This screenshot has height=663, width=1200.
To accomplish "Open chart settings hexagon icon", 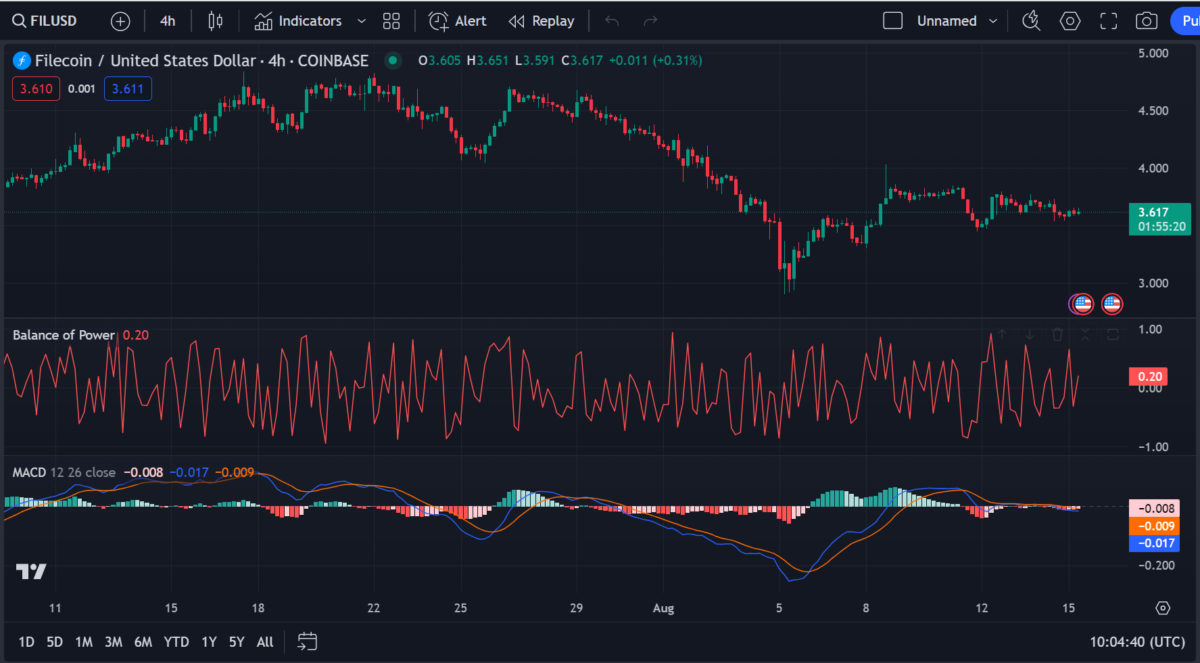I will 1070,21.
